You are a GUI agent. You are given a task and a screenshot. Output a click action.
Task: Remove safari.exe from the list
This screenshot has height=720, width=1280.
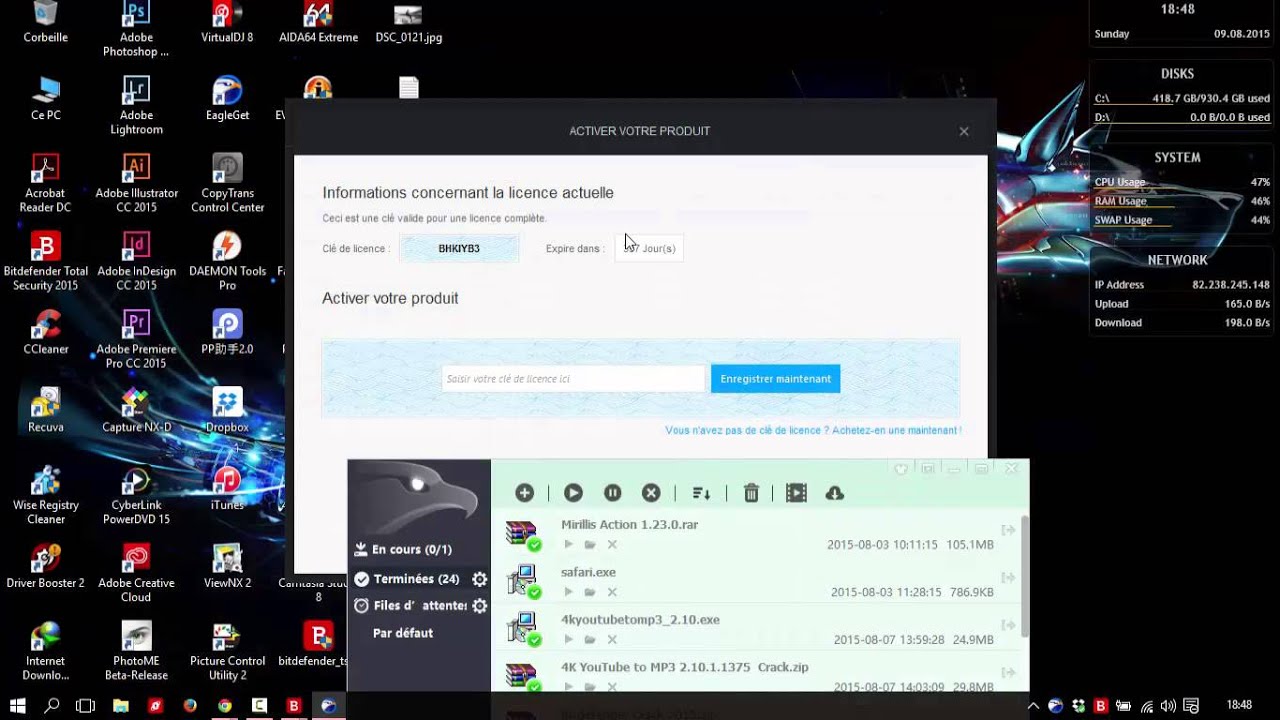coord(612,593)
